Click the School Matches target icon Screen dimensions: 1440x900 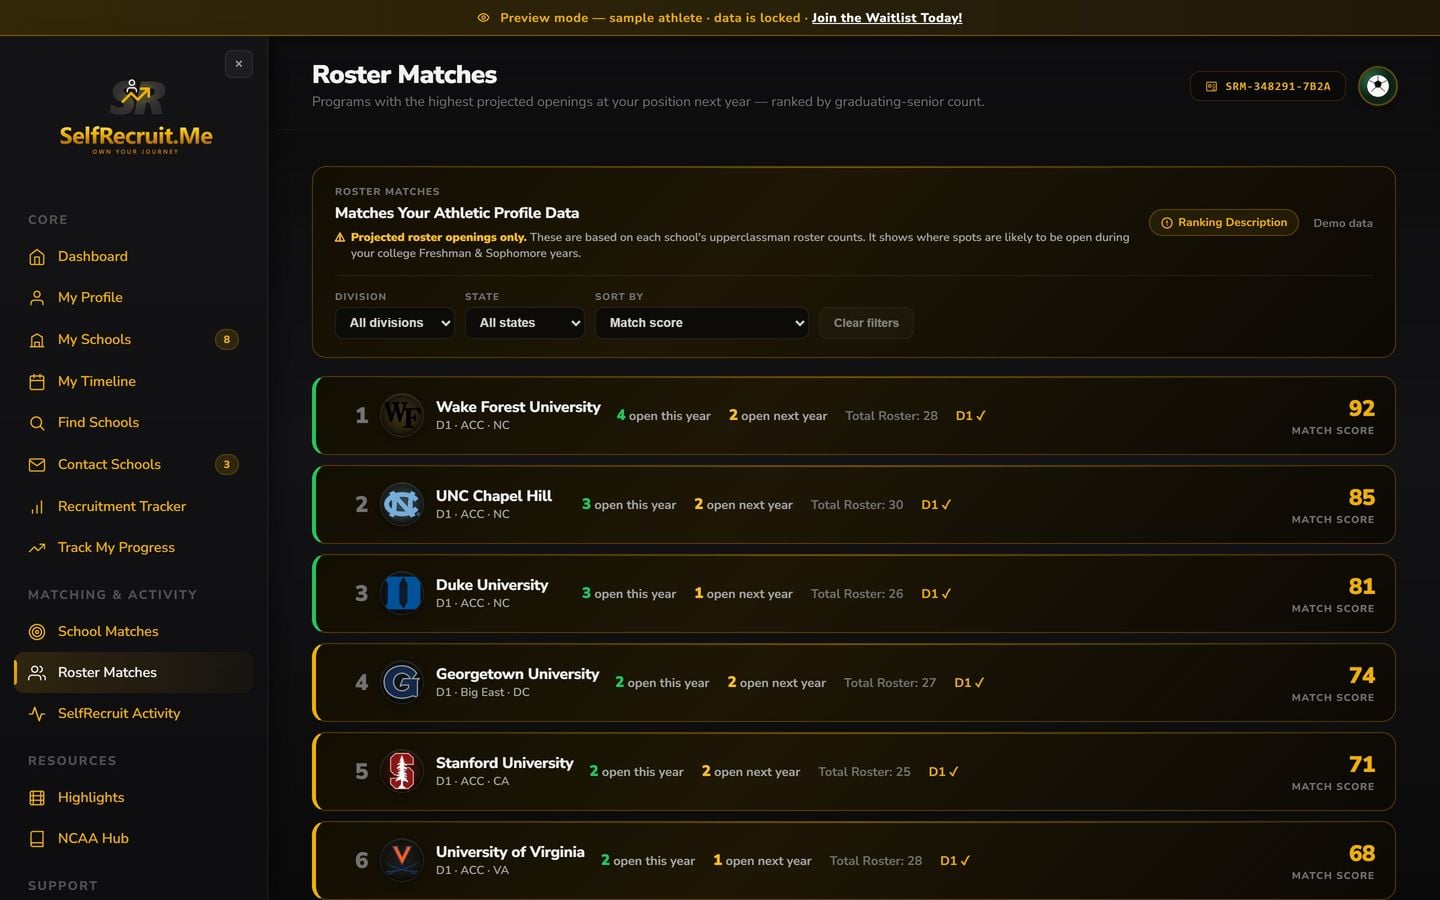[37, 632]
